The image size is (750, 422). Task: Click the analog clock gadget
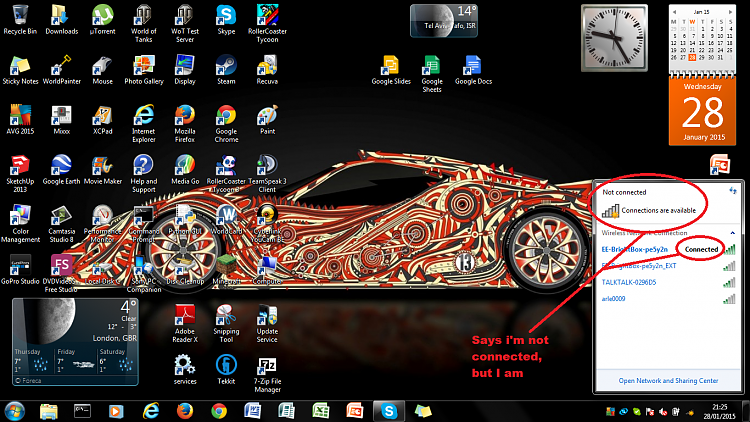pyautogui.click(x=614, y=38)
